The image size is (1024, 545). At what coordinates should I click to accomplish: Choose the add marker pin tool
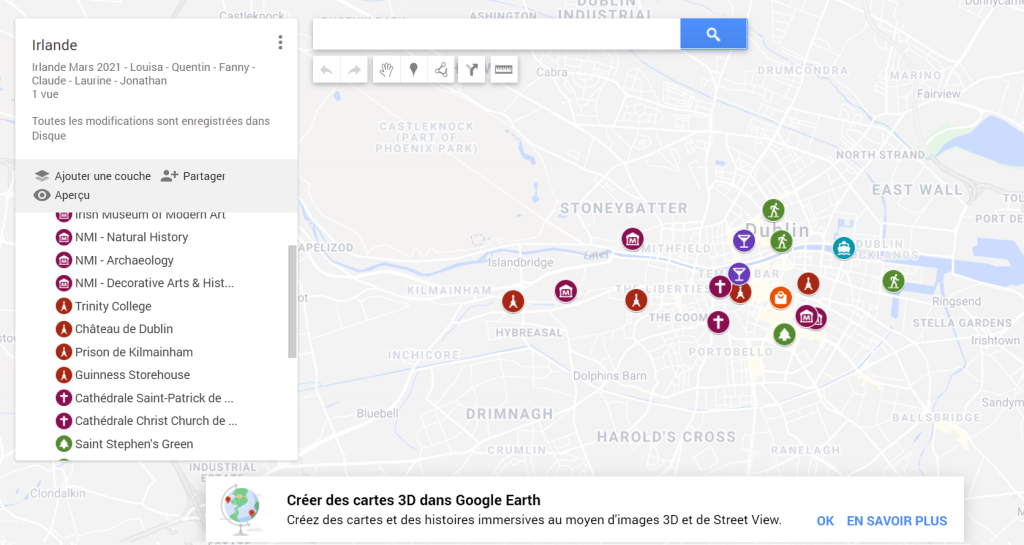(413, 70)
